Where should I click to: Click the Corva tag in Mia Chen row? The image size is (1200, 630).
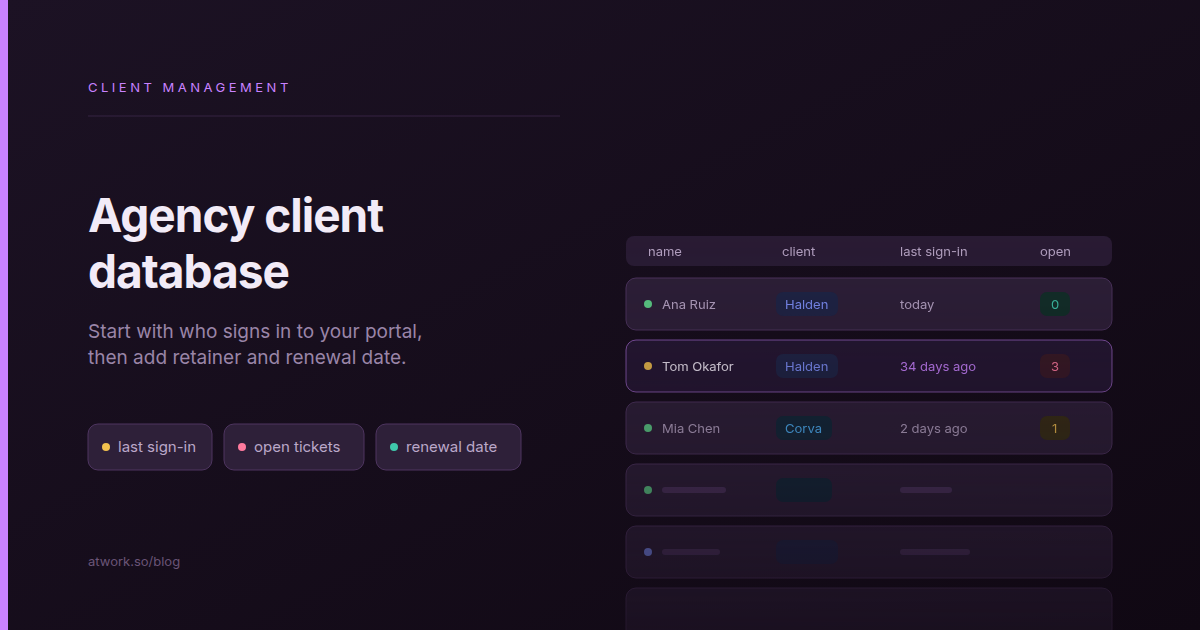pos(803,429)
